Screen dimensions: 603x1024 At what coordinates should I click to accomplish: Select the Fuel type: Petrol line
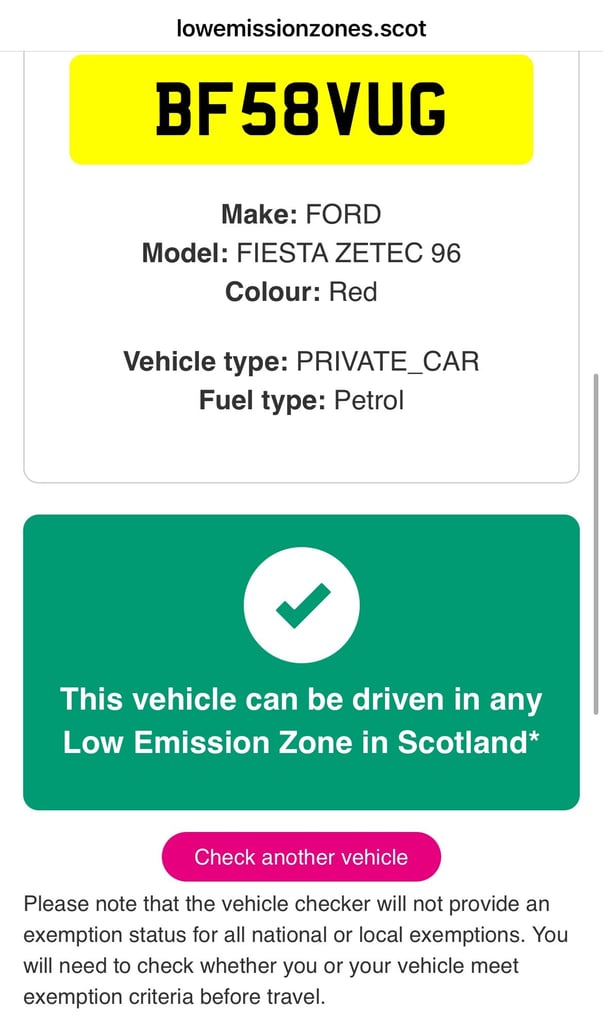tap(301, 401)
